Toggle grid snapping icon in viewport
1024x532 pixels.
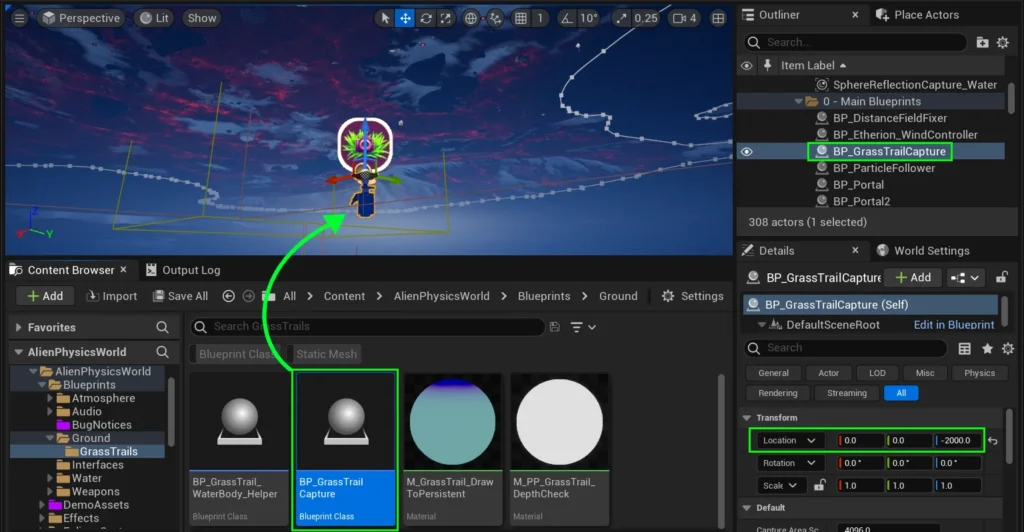(x=521, y=18)
